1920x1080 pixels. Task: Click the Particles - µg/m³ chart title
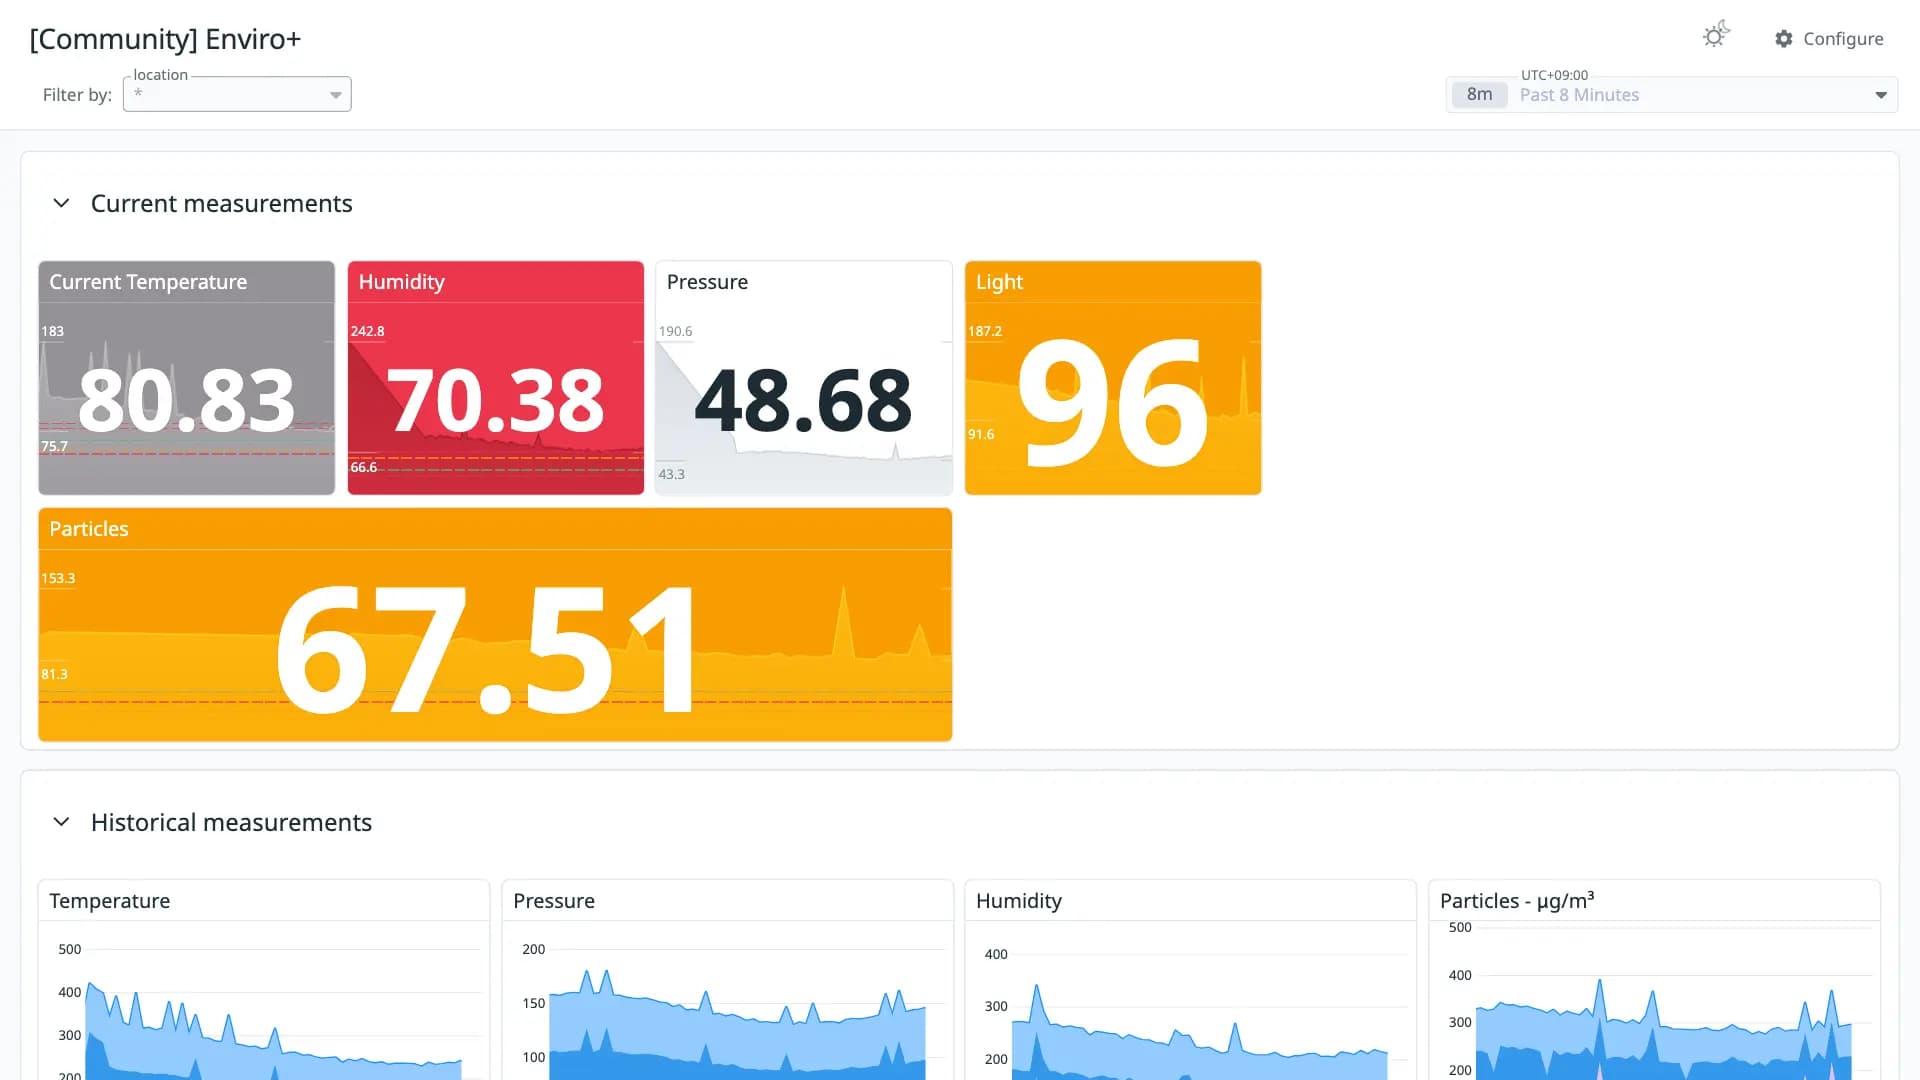tap(1517, 900)
